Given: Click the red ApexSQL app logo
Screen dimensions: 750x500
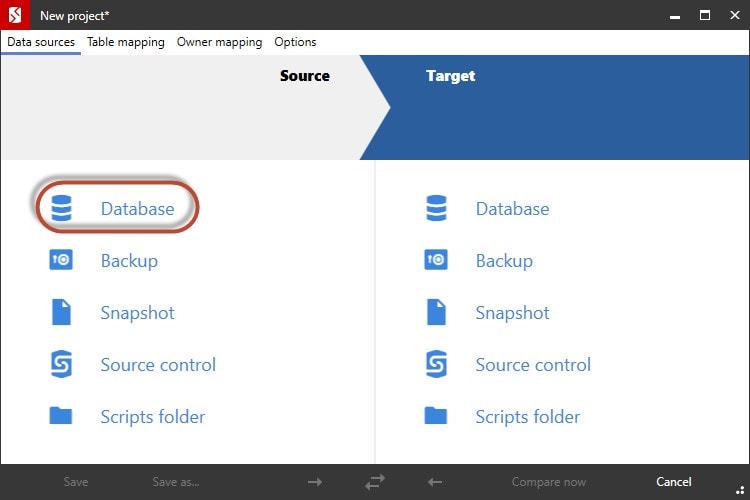Looking at the screenshot, I should [15, 15].
